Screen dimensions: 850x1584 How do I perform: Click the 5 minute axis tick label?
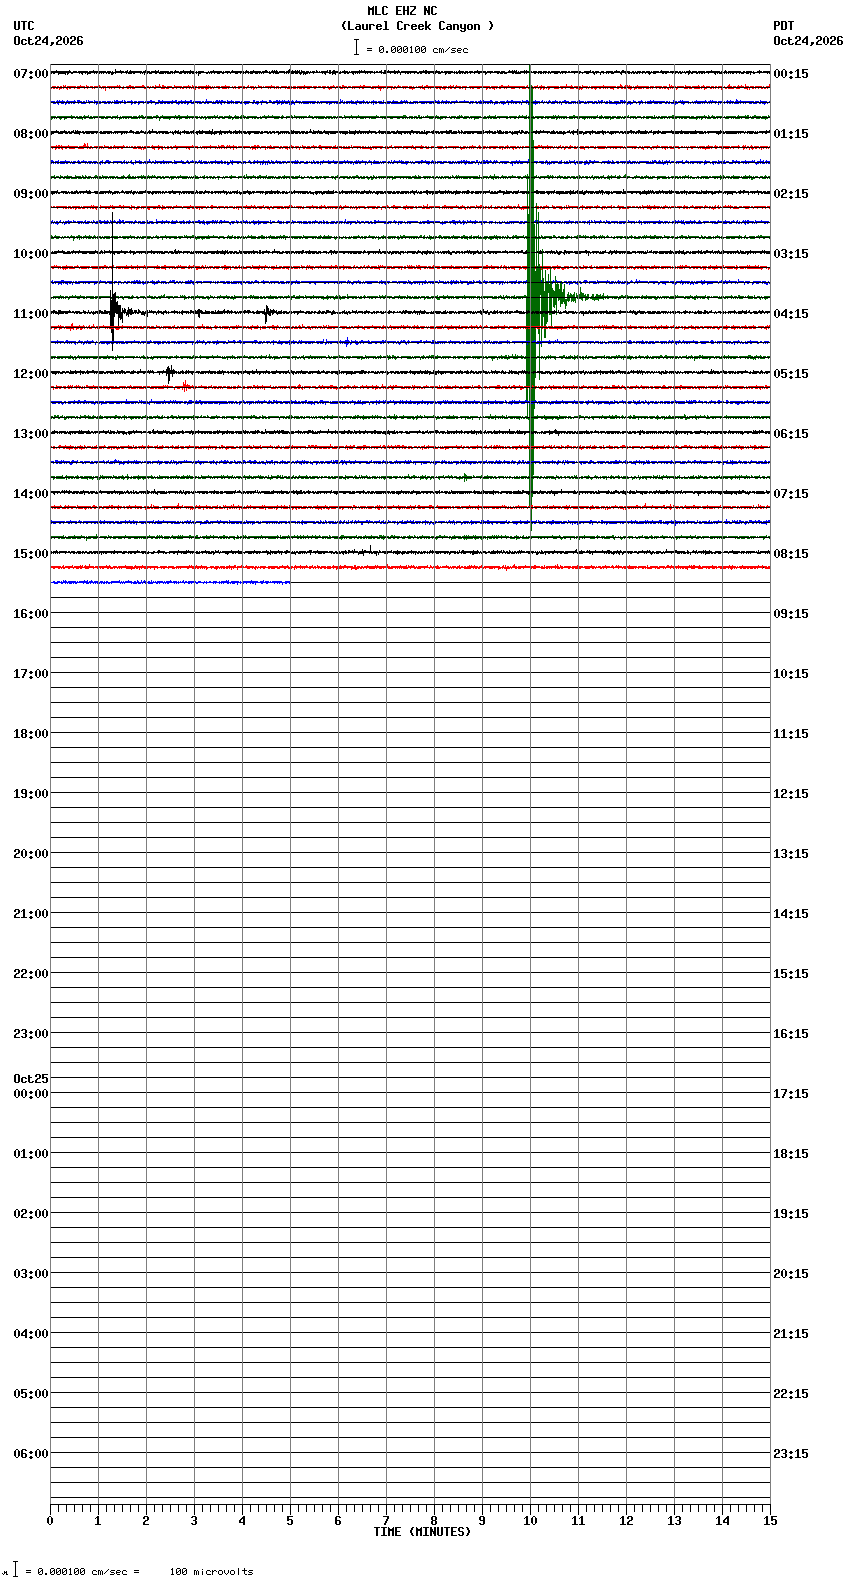pyautogui.click(x=290, y=1521)
